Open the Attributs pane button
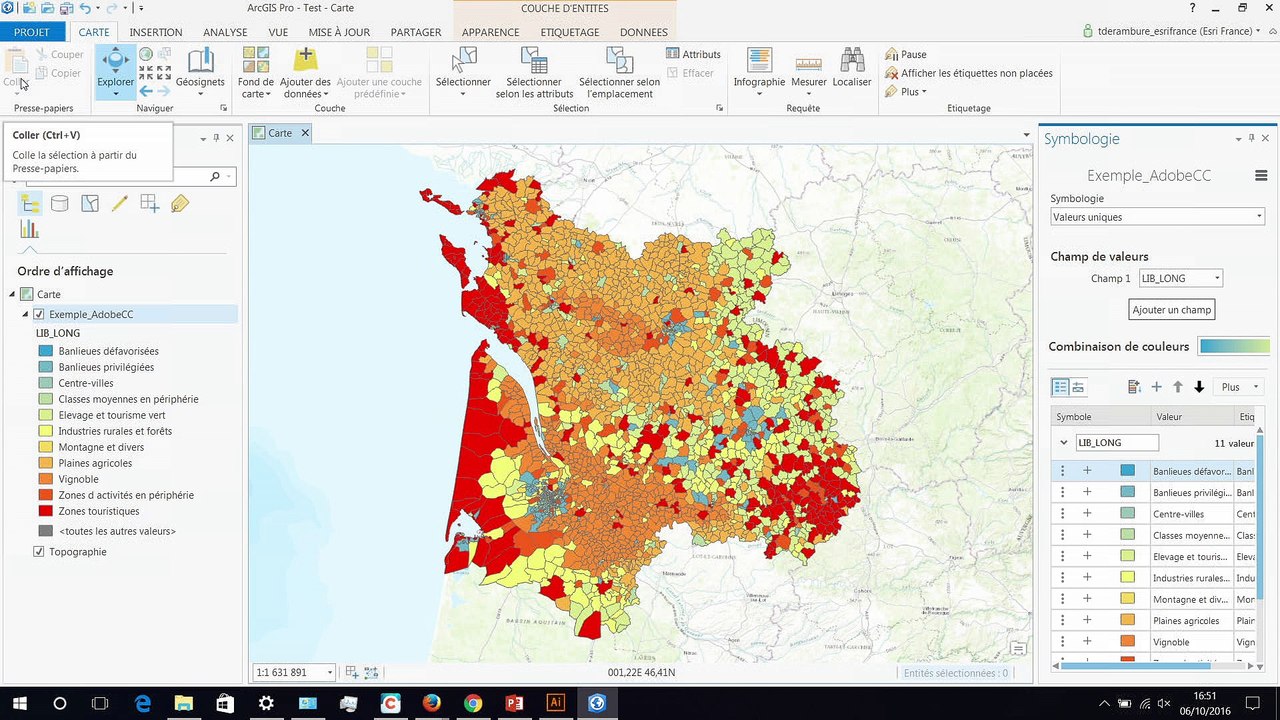Screen dimensions: 1280x720 point(694,54)
